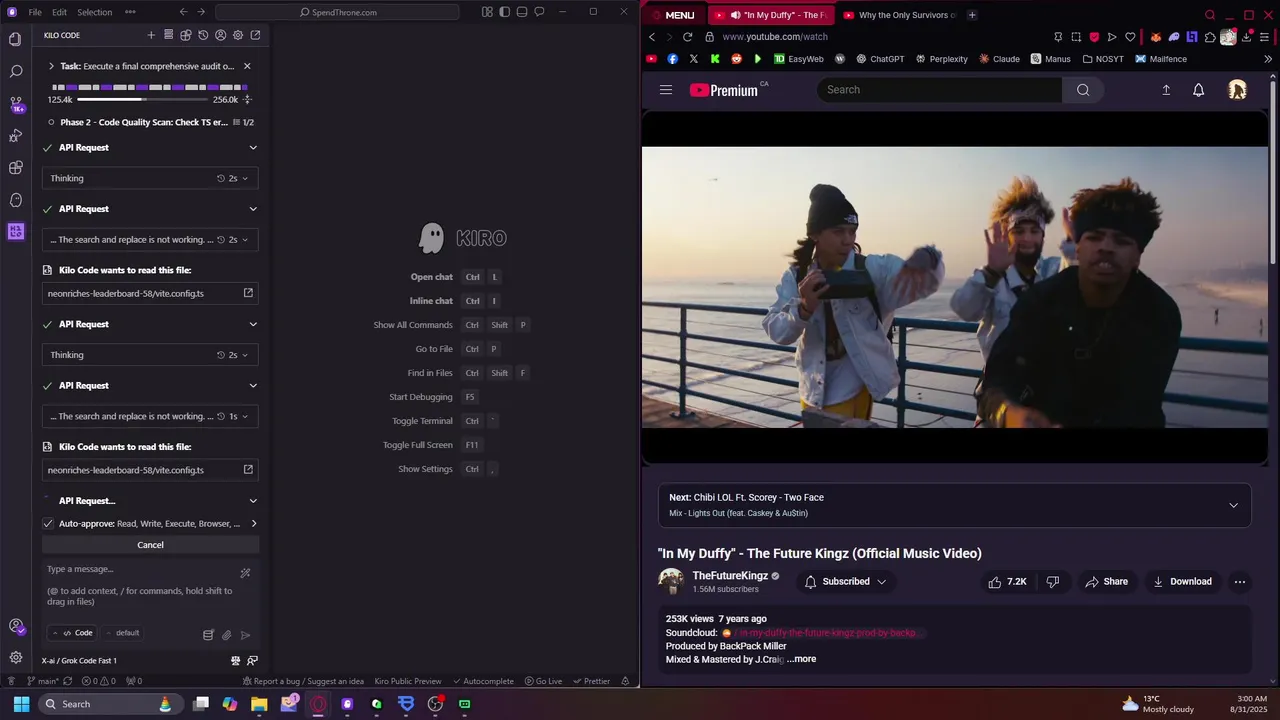Close the current Kilo Code task
The width and height of the screenshot is (1280, 720).
click(247, 66)
